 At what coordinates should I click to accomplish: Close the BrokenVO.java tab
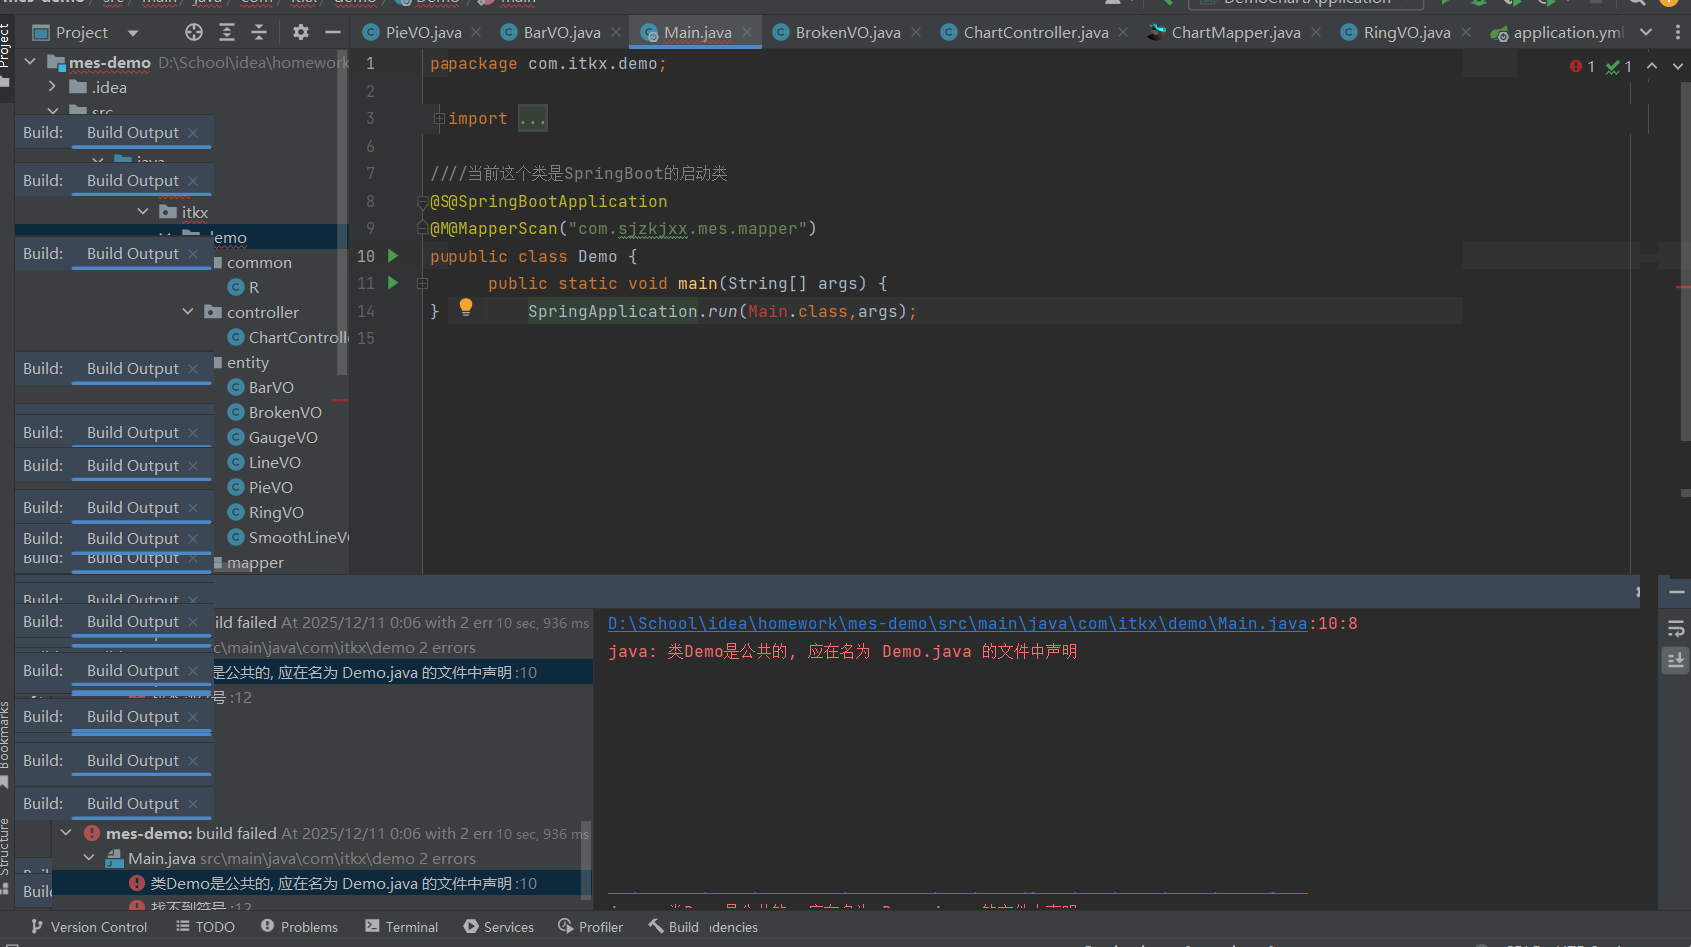(916, 32)
